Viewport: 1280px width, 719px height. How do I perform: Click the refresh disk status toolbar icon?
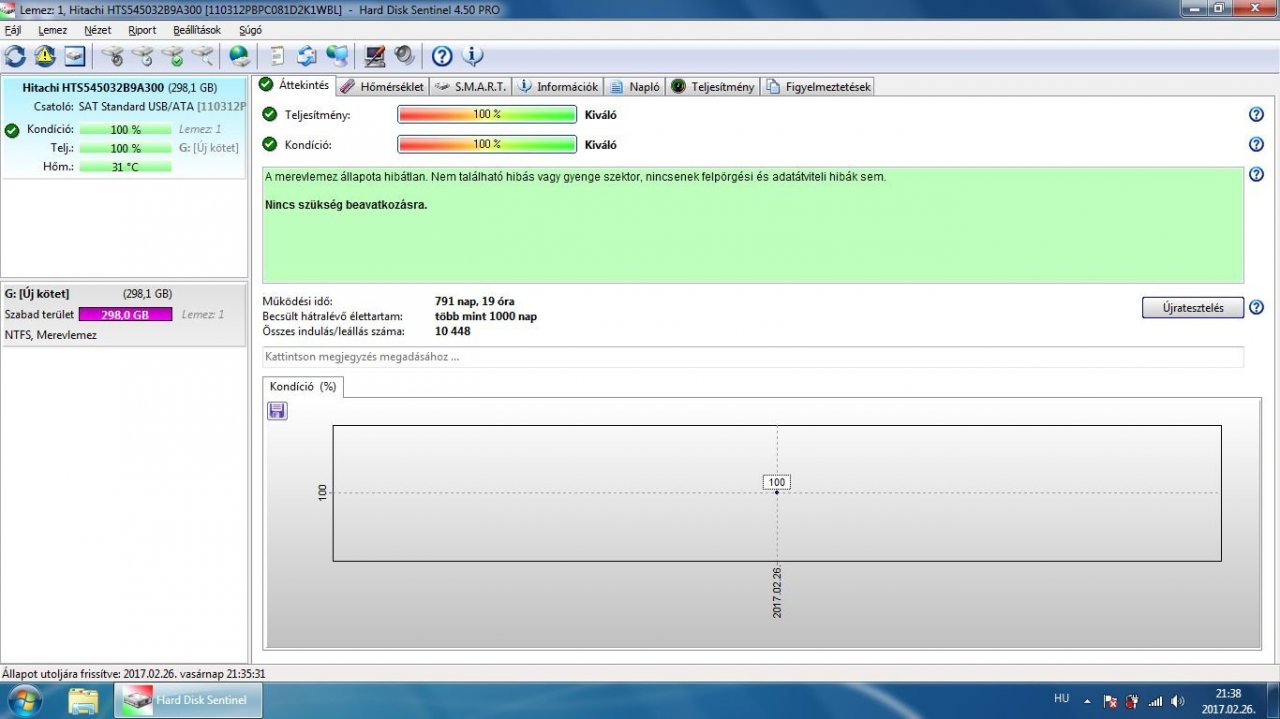15,56
